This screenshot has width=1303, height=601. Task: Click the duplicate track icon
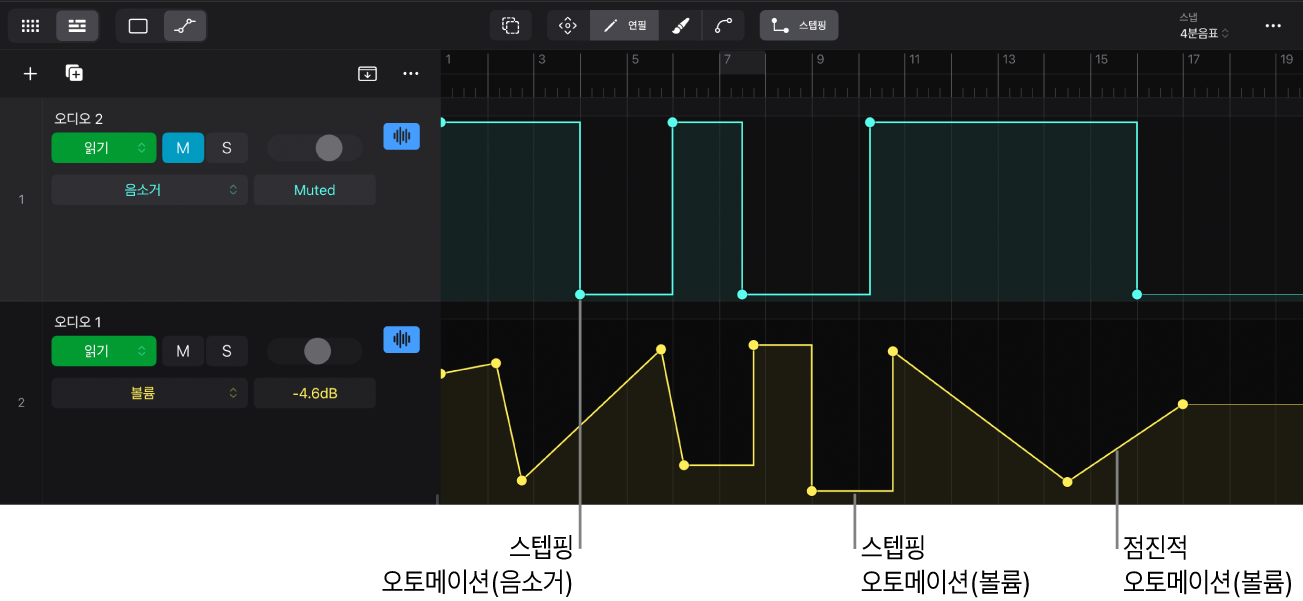(74, 74)
